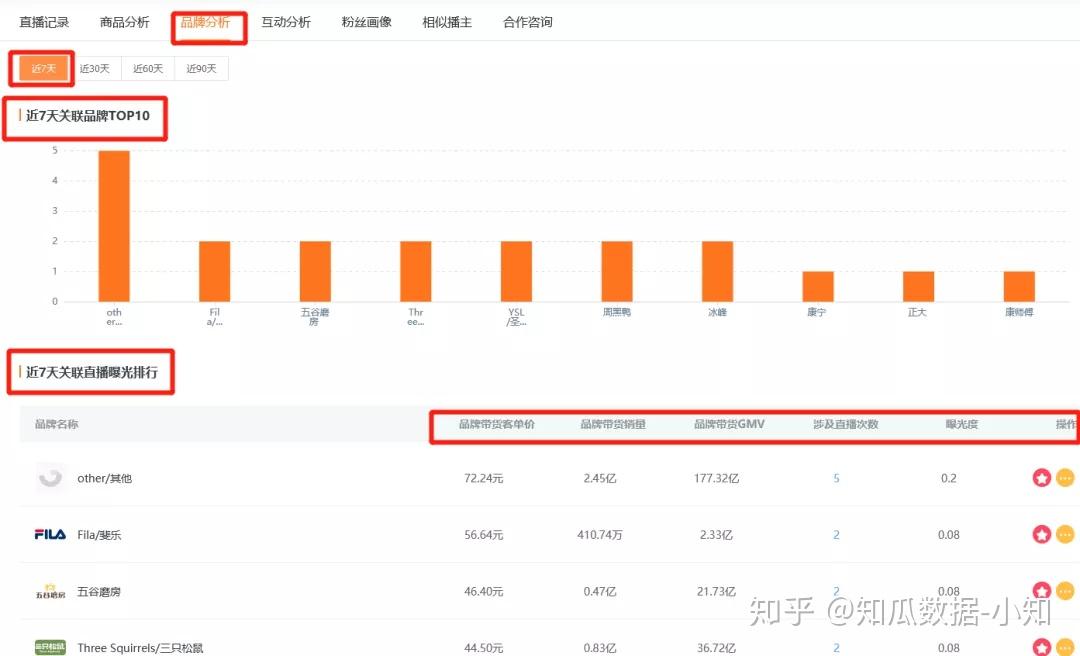This screenshot has height=656, width=1080.
Task: Click the 0.2 exposure value
Action: tap(948, 478)
